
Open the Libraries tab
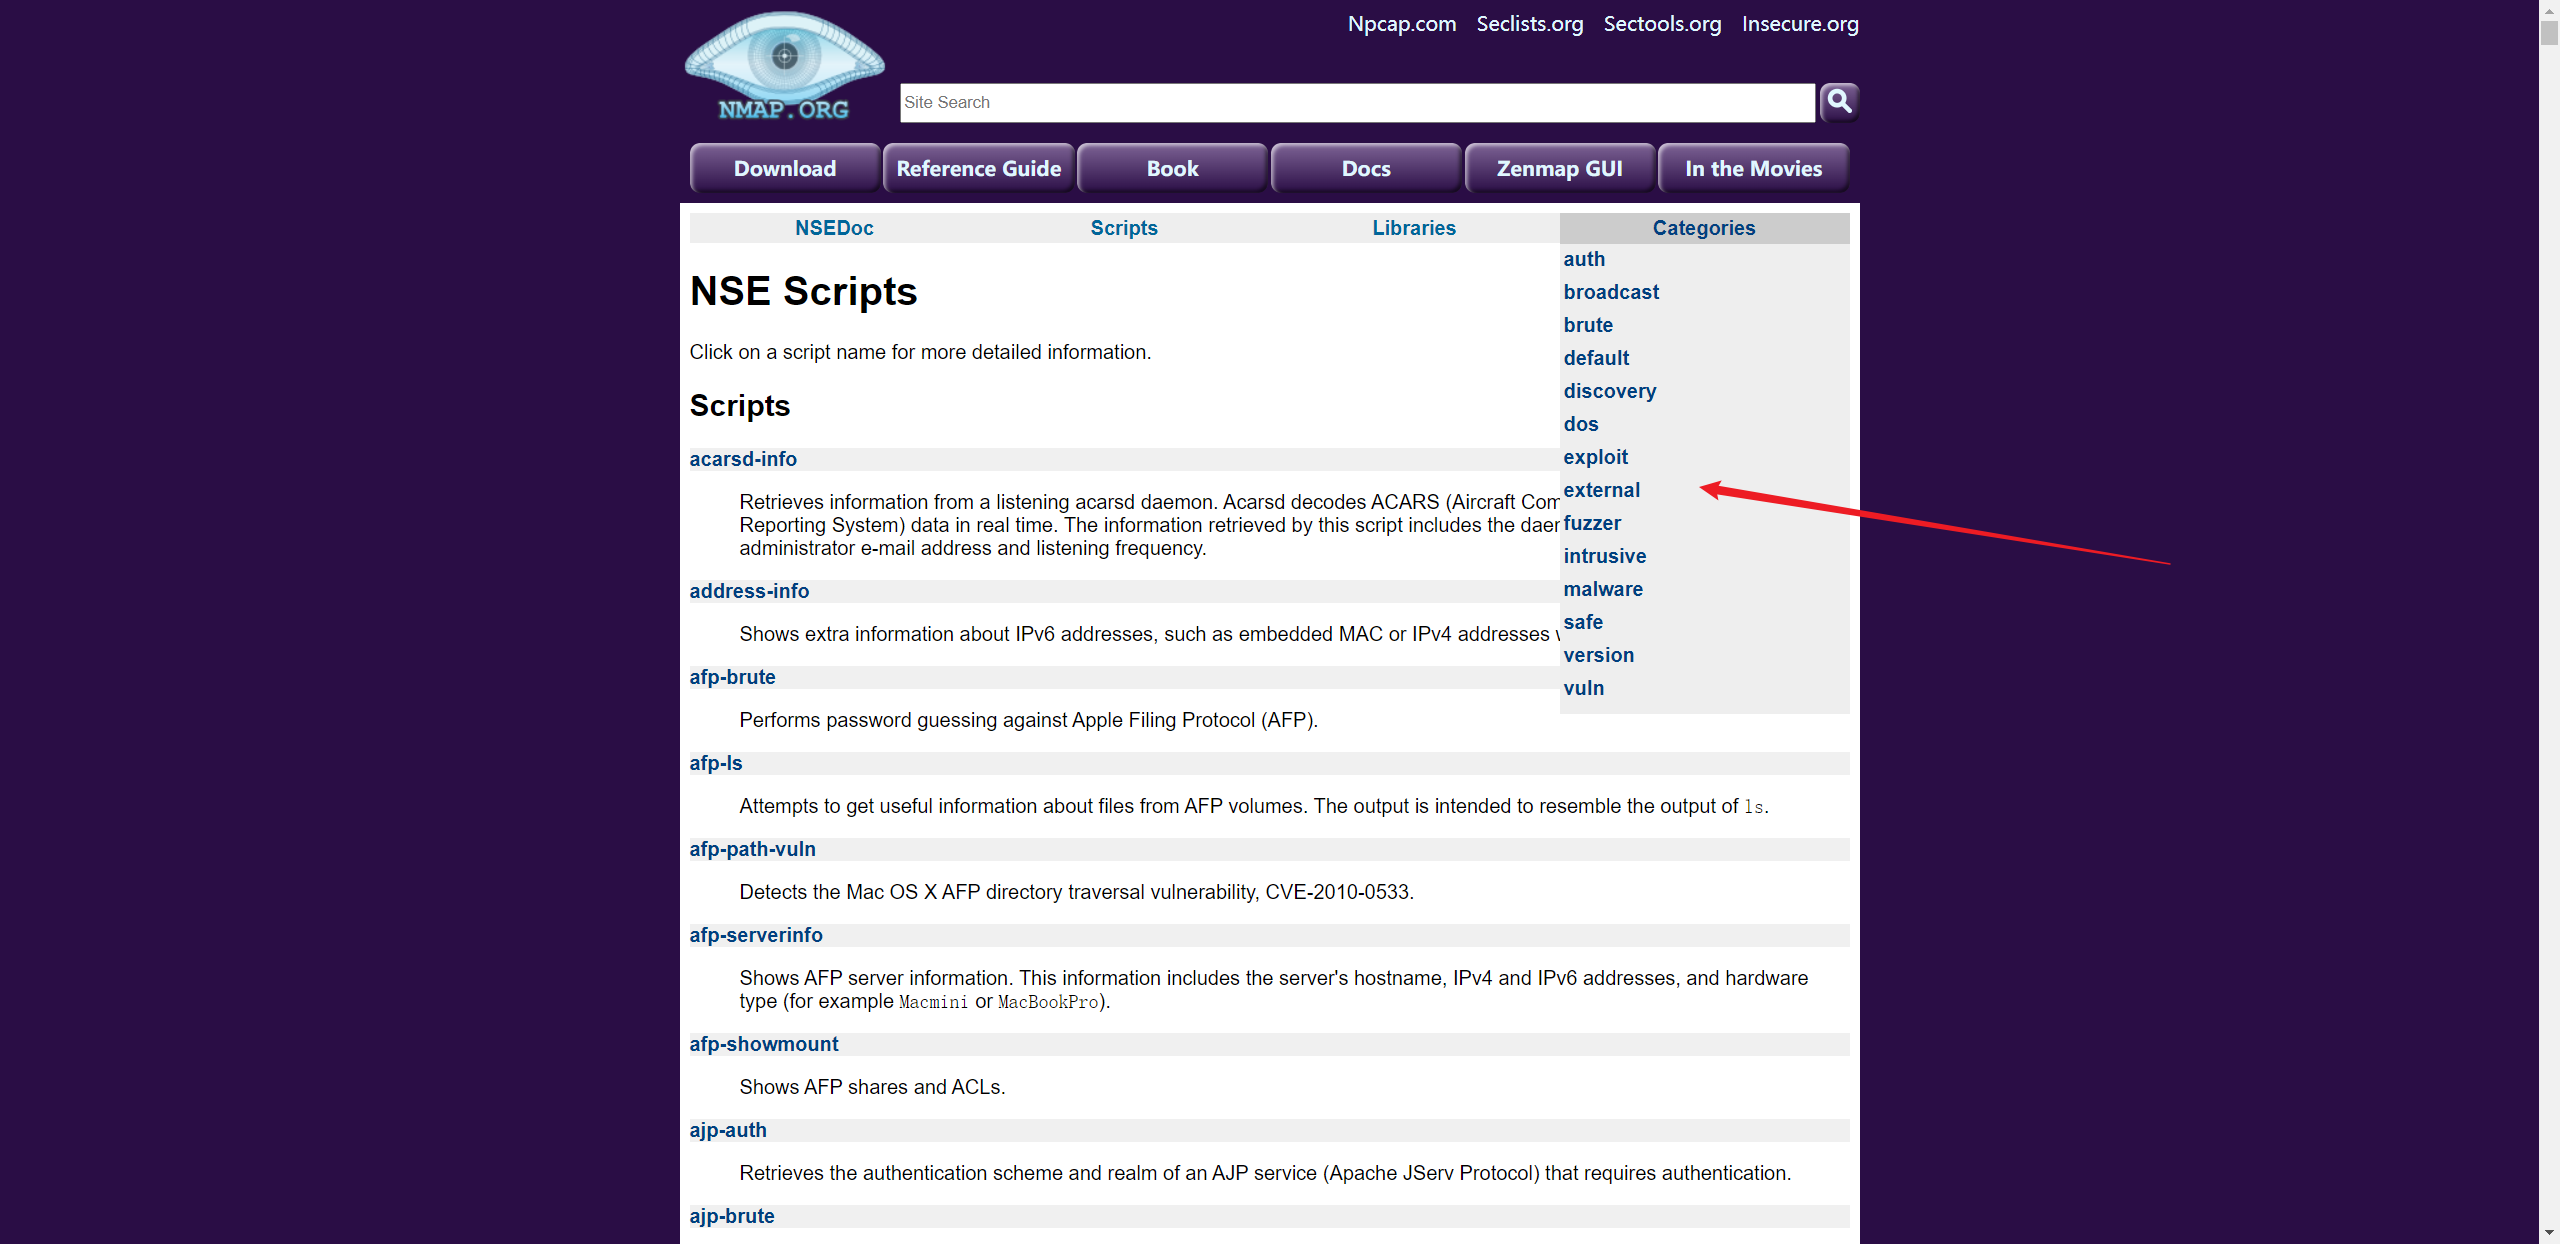(x=1414, y=228)
